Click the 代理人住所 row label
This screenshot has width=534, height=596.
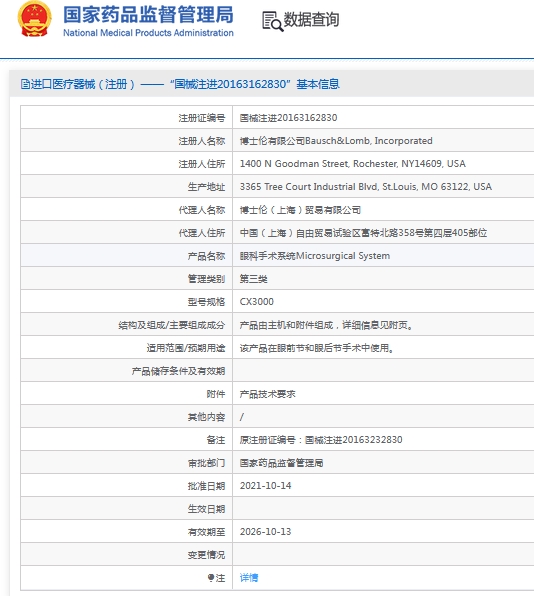click(x=202, y=233)
